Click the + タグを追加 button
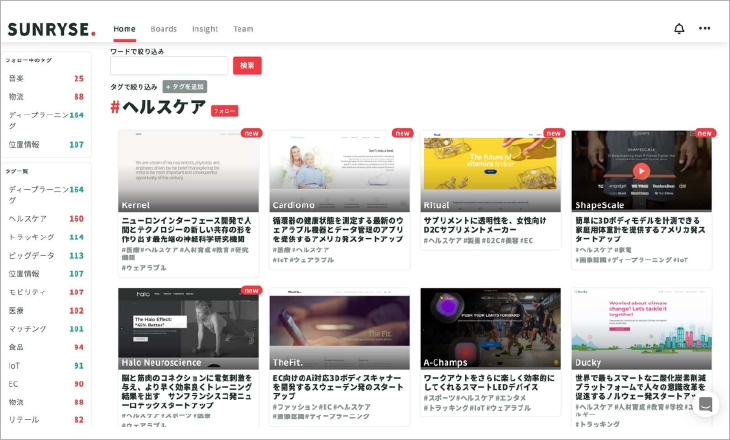Image resolution: width=730 pixels, height=440 pixels. tap(185, 87)
